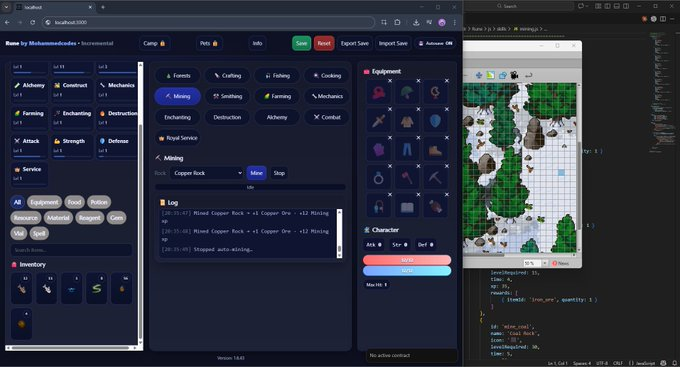Viewport: 680px width, 367px height.
Task: Unequip the helmet with its X
Action: point(418,81)
